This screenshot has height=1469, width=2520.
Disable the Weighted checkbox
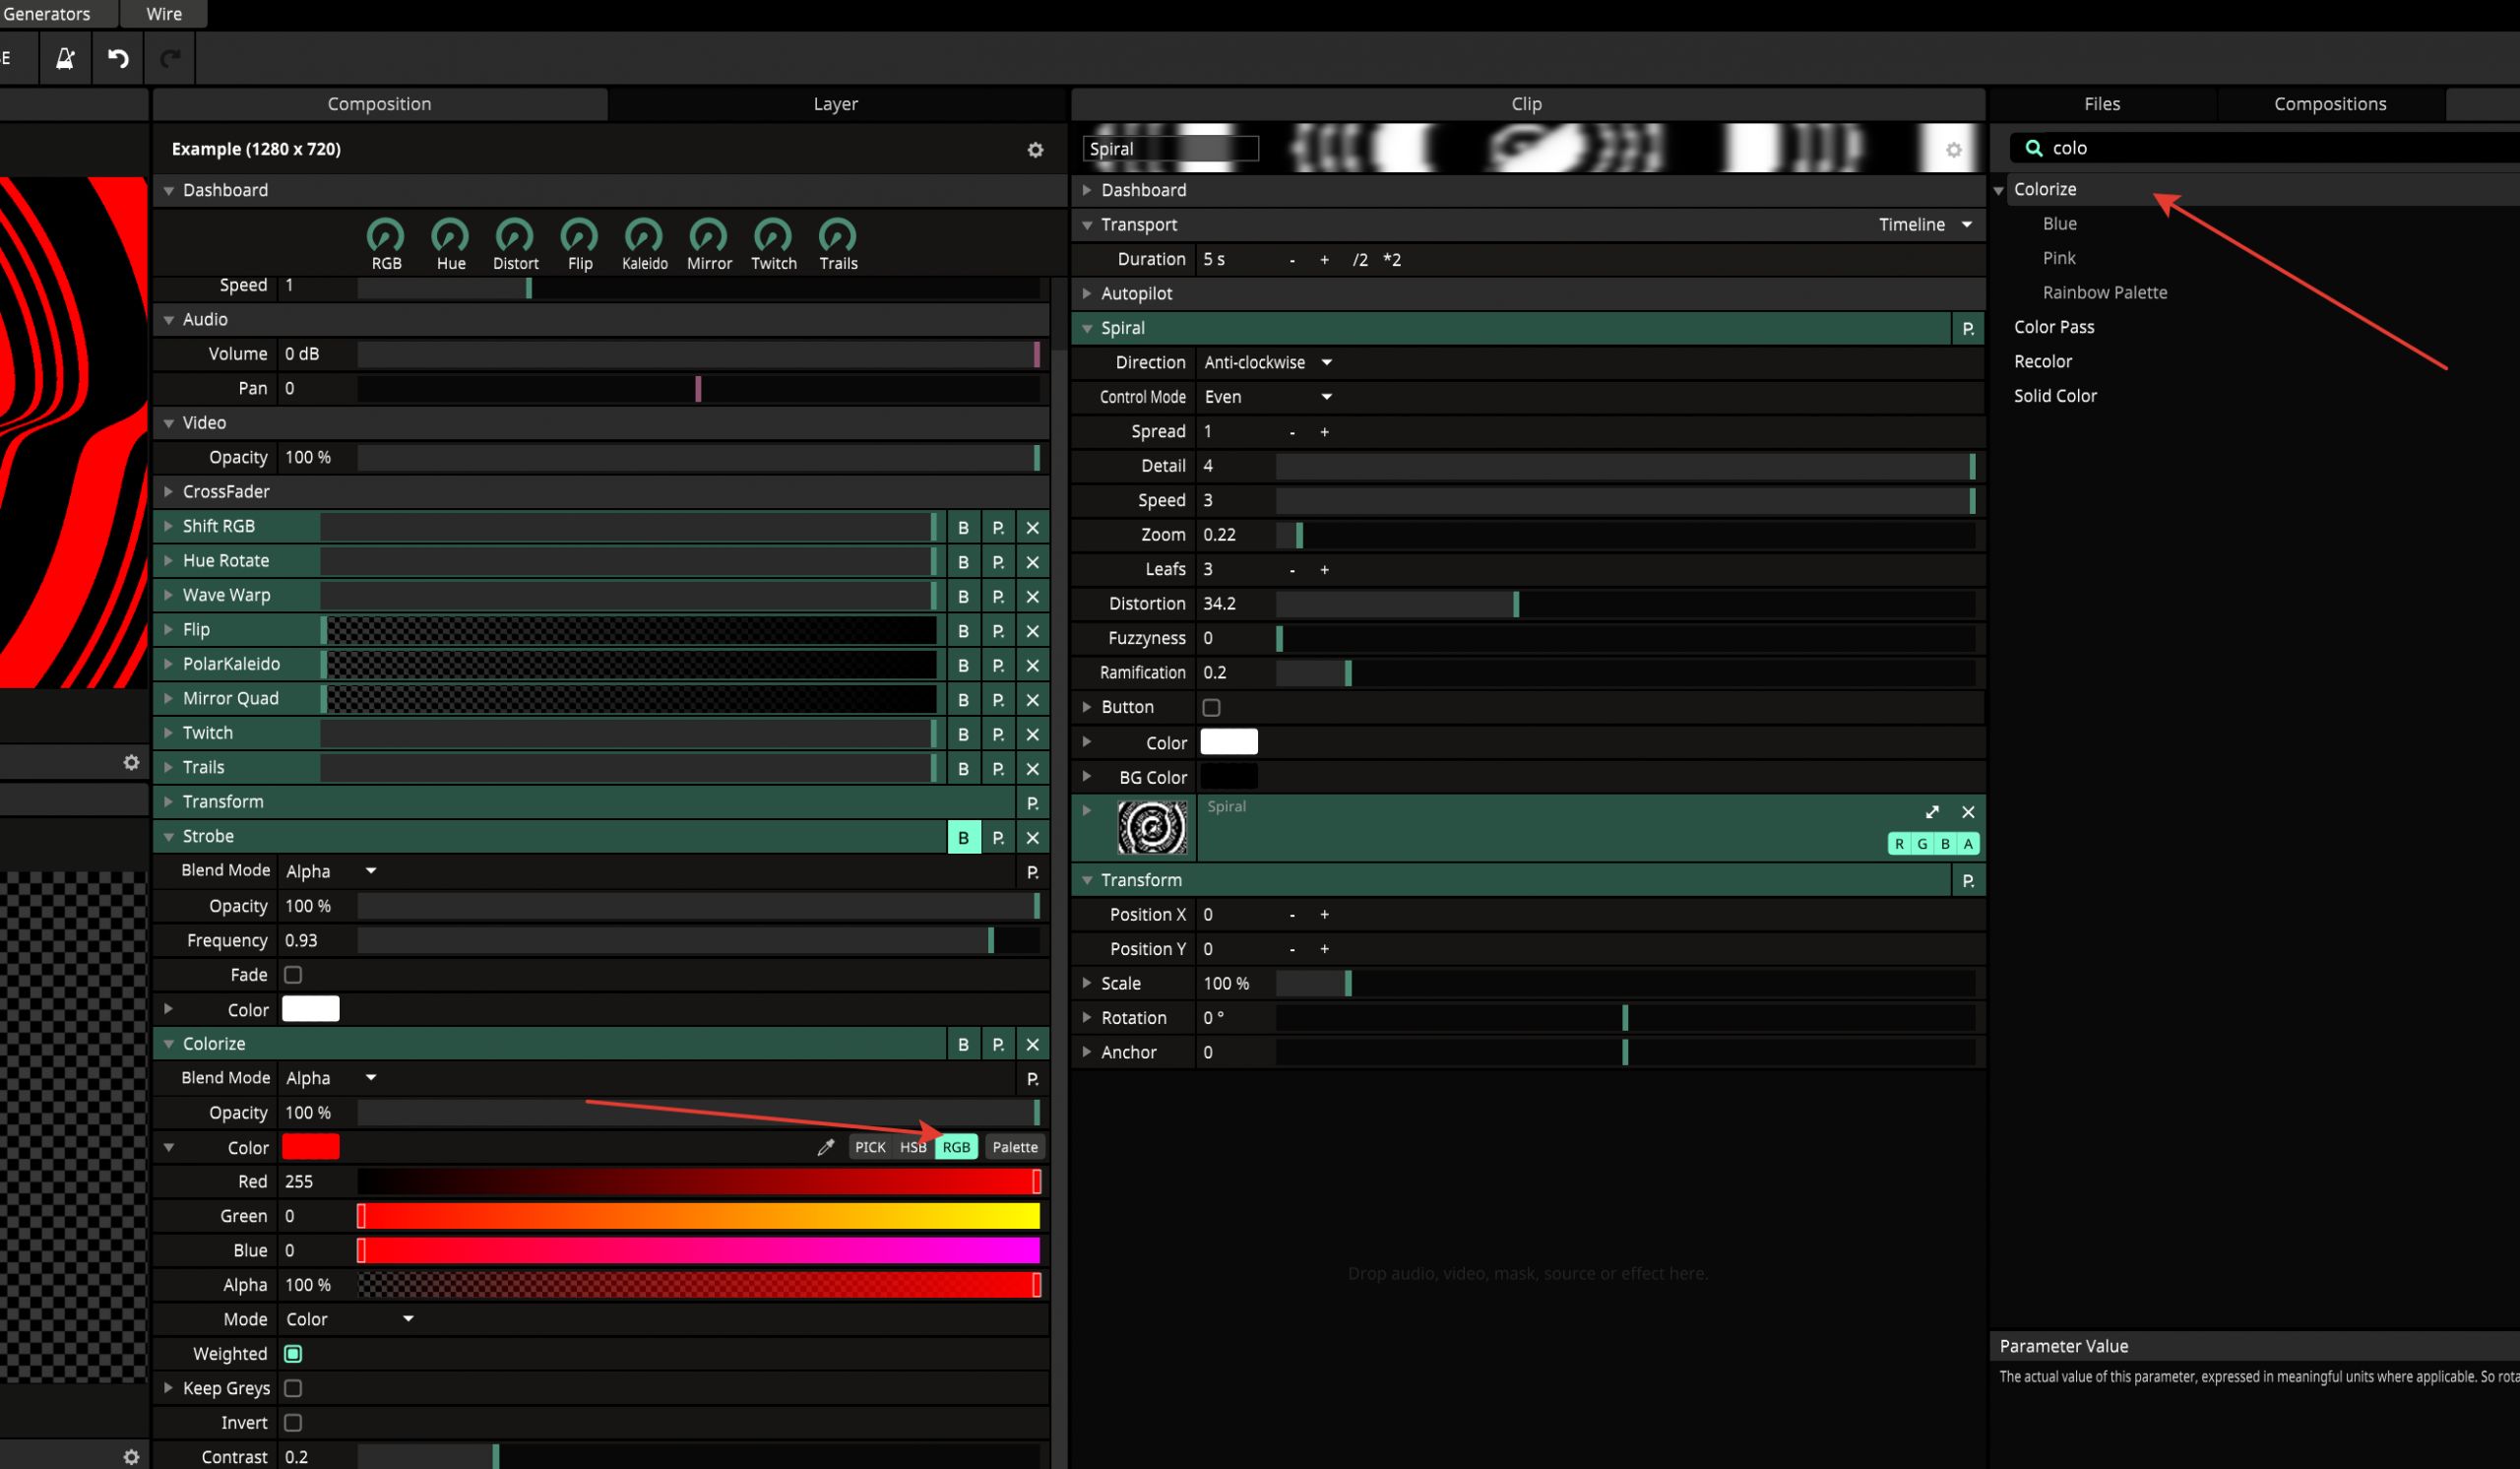point(293,1354)
